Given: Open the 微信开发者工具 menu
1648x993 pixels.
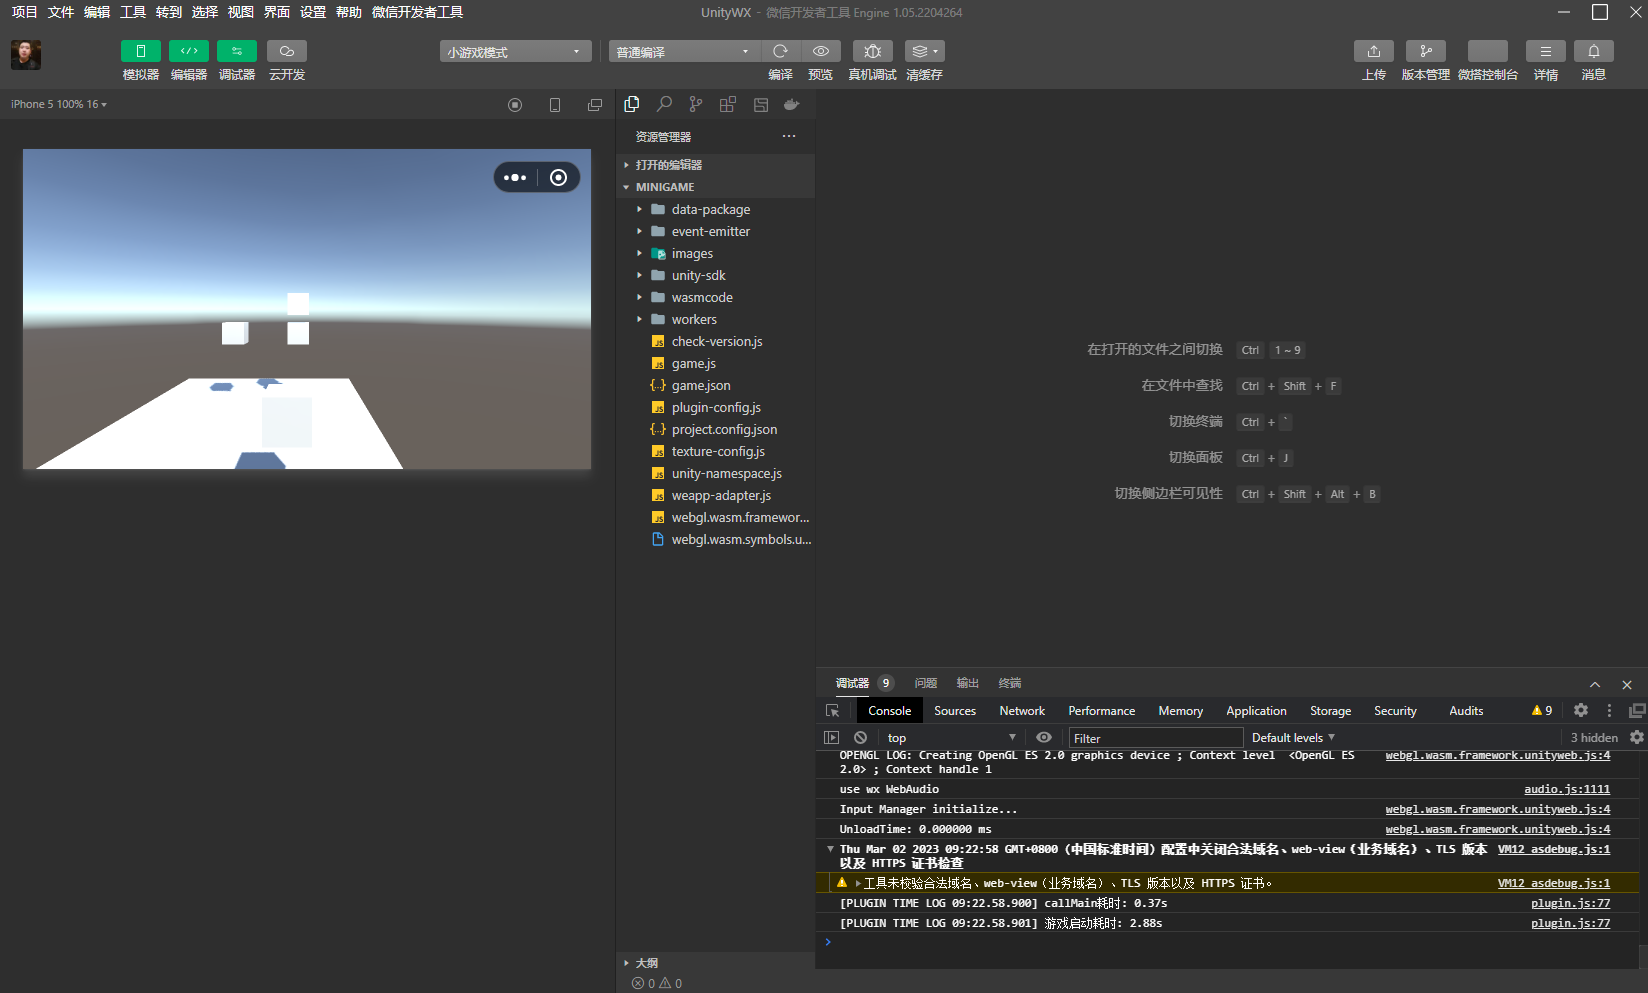Looking at the screenshot, I should pos(417,12).
